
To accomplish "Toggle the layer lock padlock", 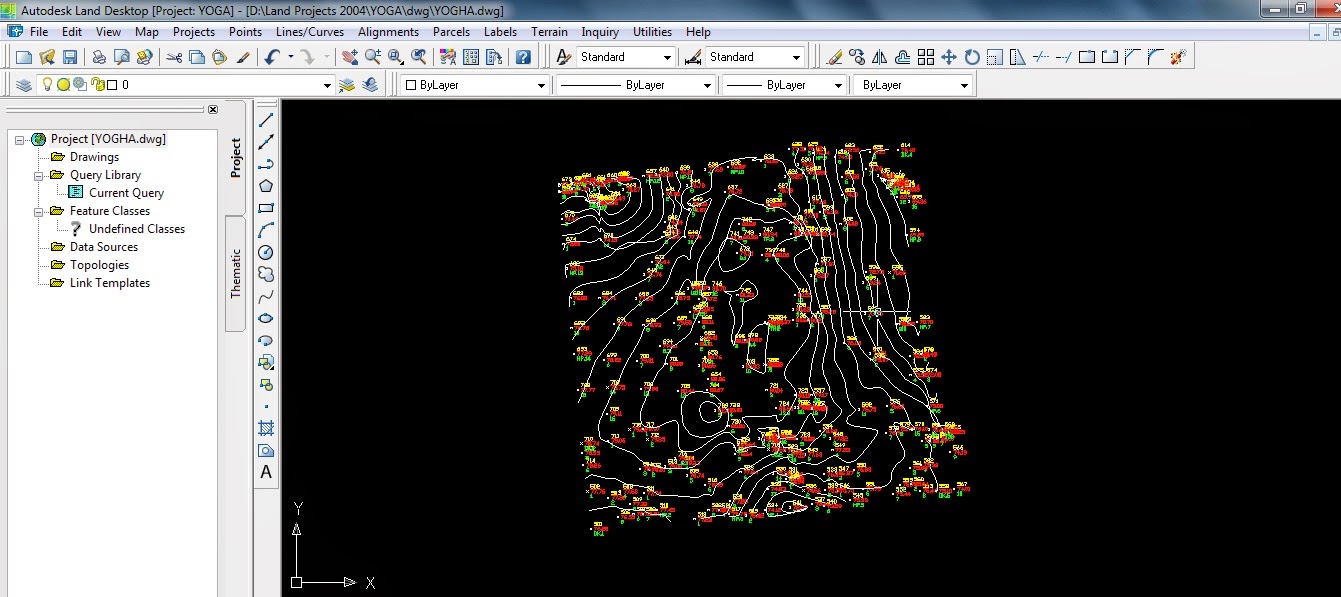I will [x=95, y=84].
